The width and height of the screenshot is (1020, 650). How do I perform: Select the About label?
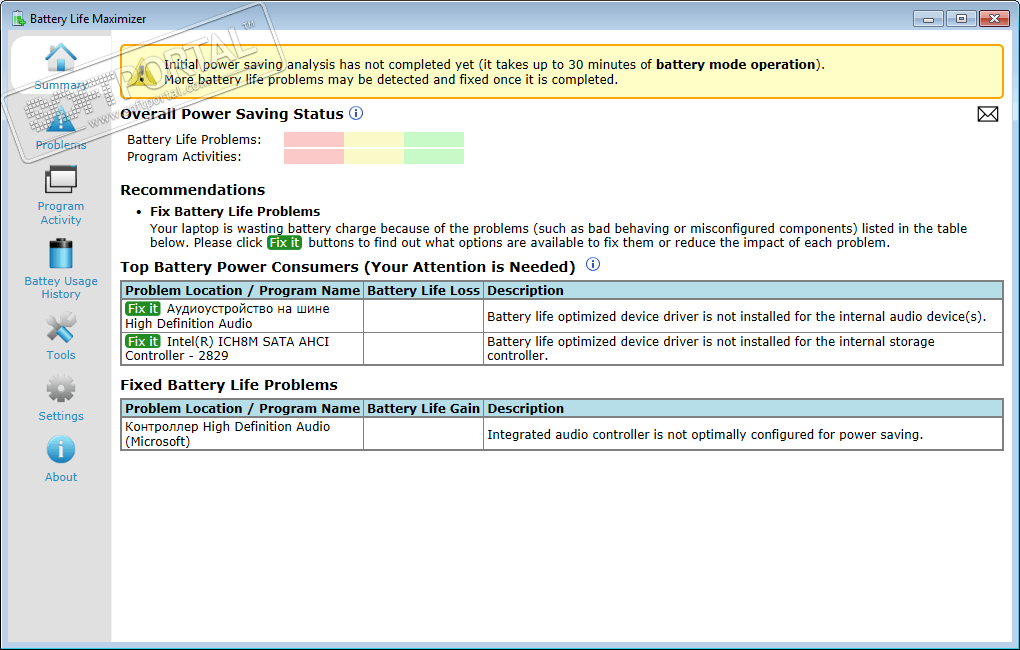60,477
